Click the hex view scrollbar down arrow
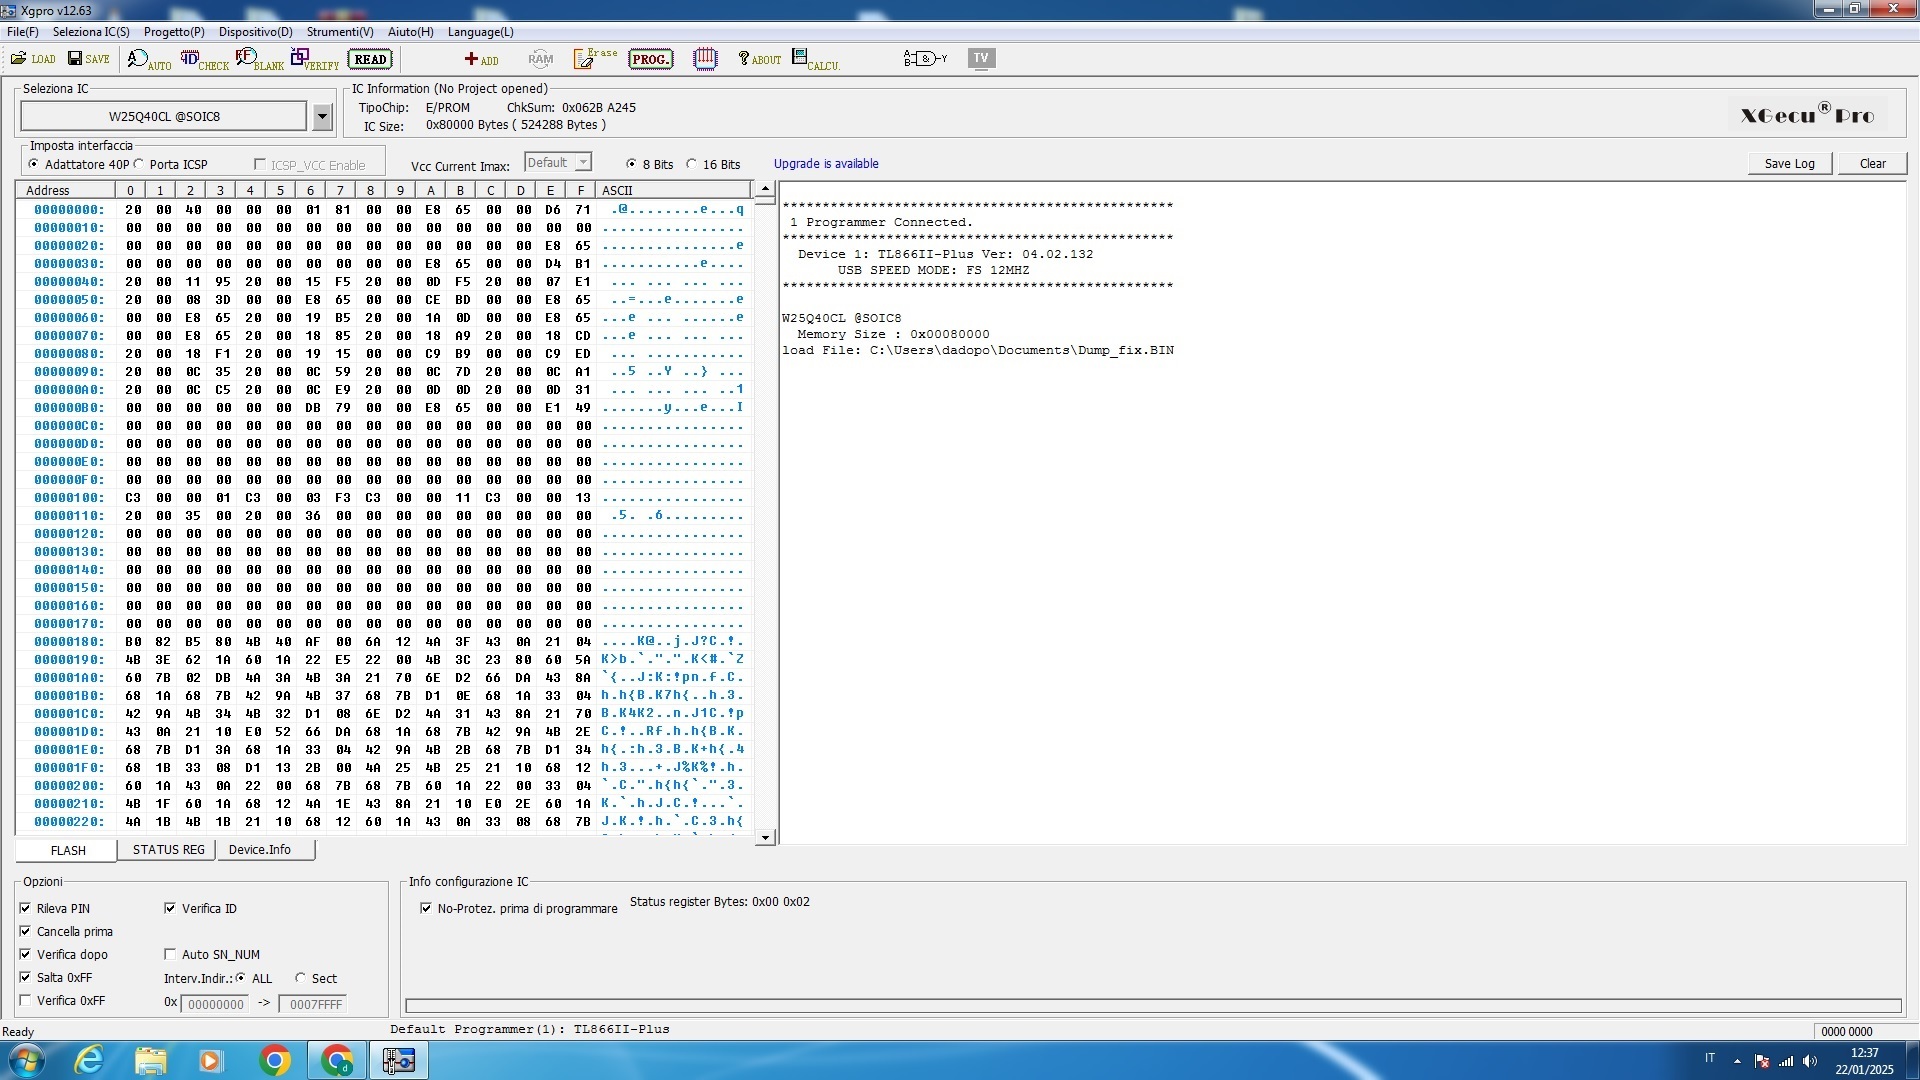This screenshot has width=1920, height=1080. click(x=765, y=838)
